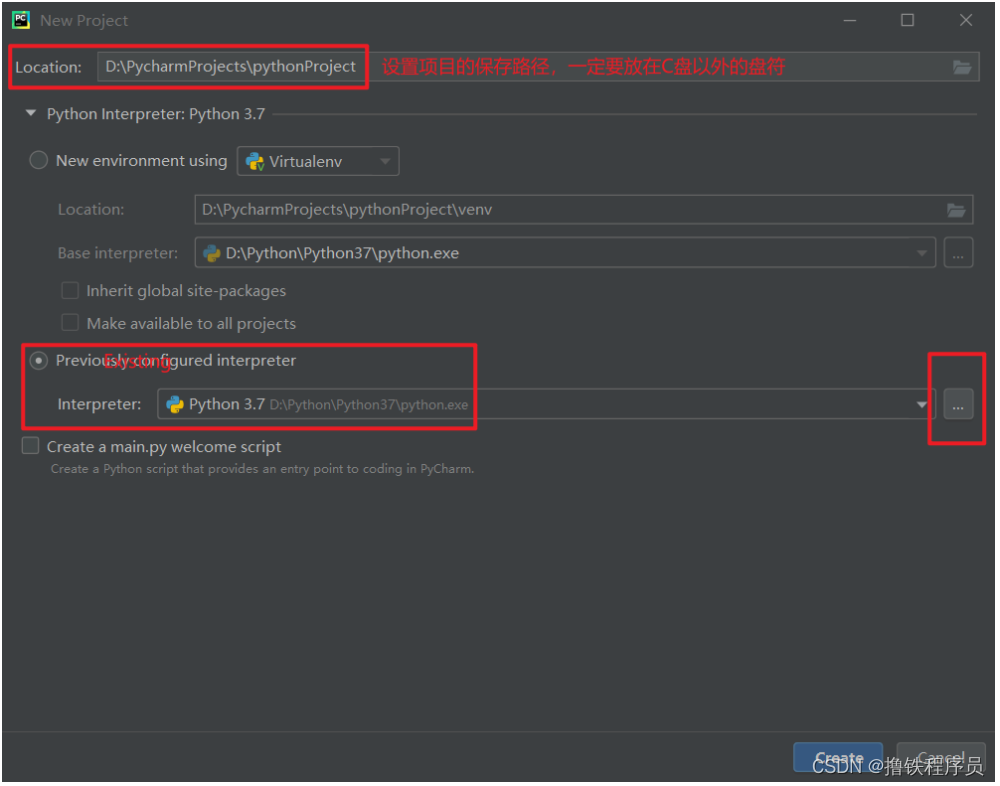Click the welcome script description text

[263, 470]
